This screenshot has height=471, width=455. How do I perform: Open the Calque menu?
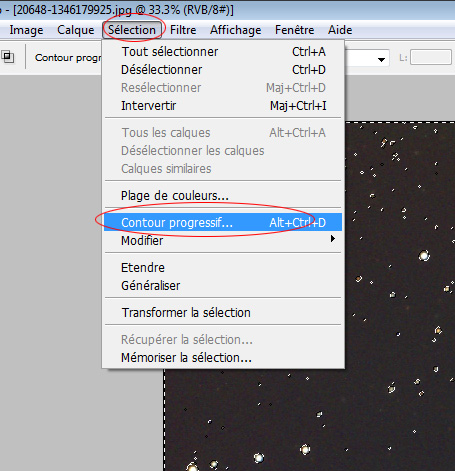point(75,30)
